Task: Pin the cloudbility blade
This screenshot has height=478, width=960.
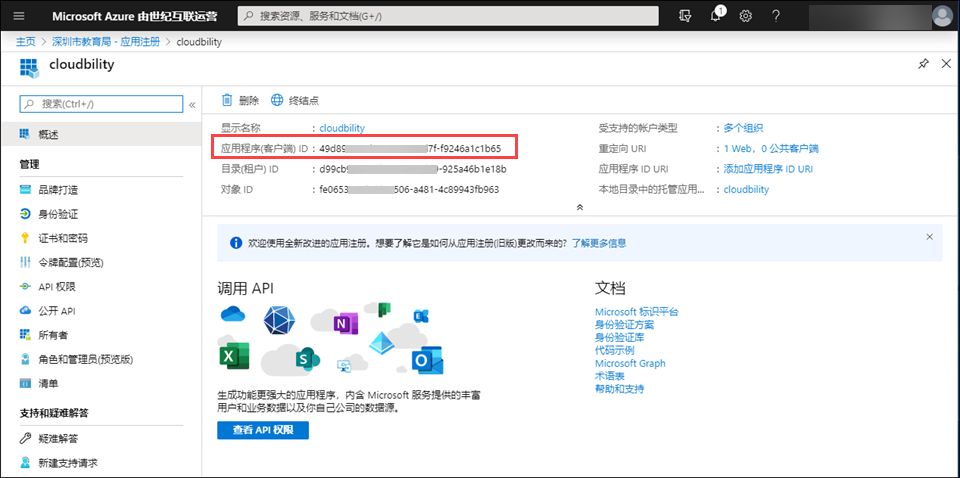Action: tap(923, 64)
